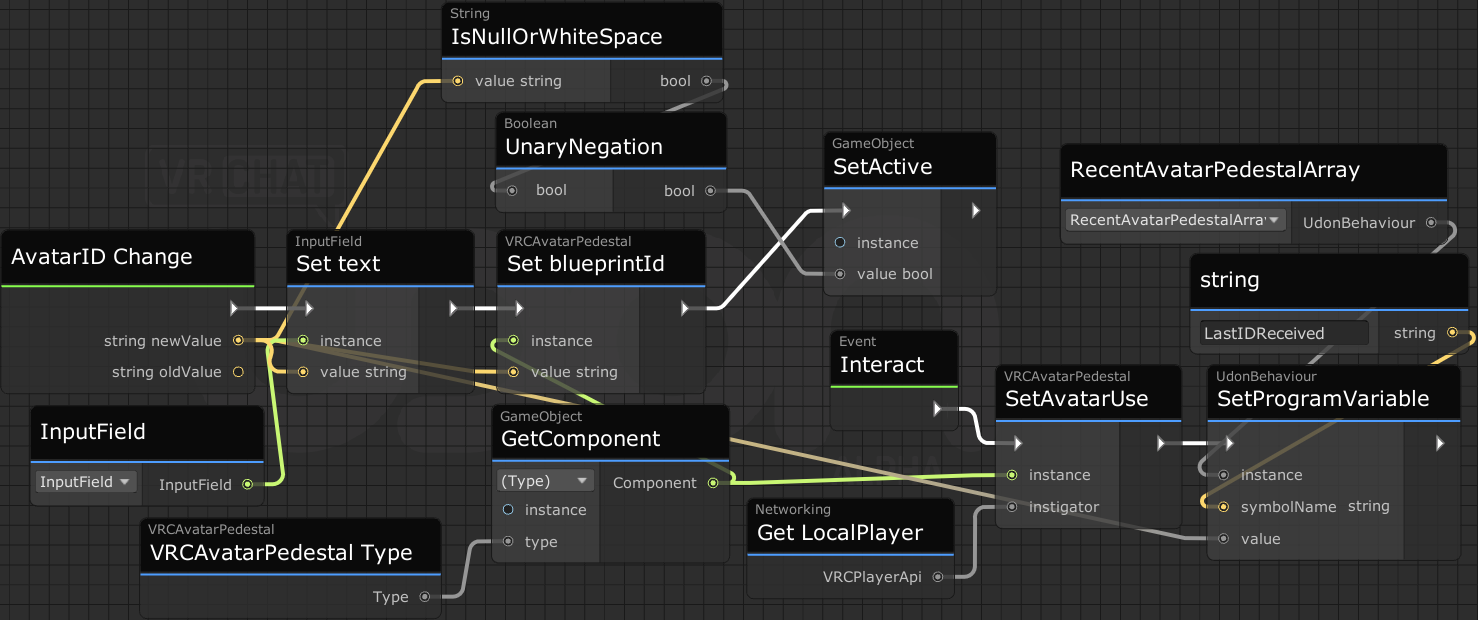Screen dimensions: 1478x620
Task: Click the string oldValue output port
Action: click(238, 372)
